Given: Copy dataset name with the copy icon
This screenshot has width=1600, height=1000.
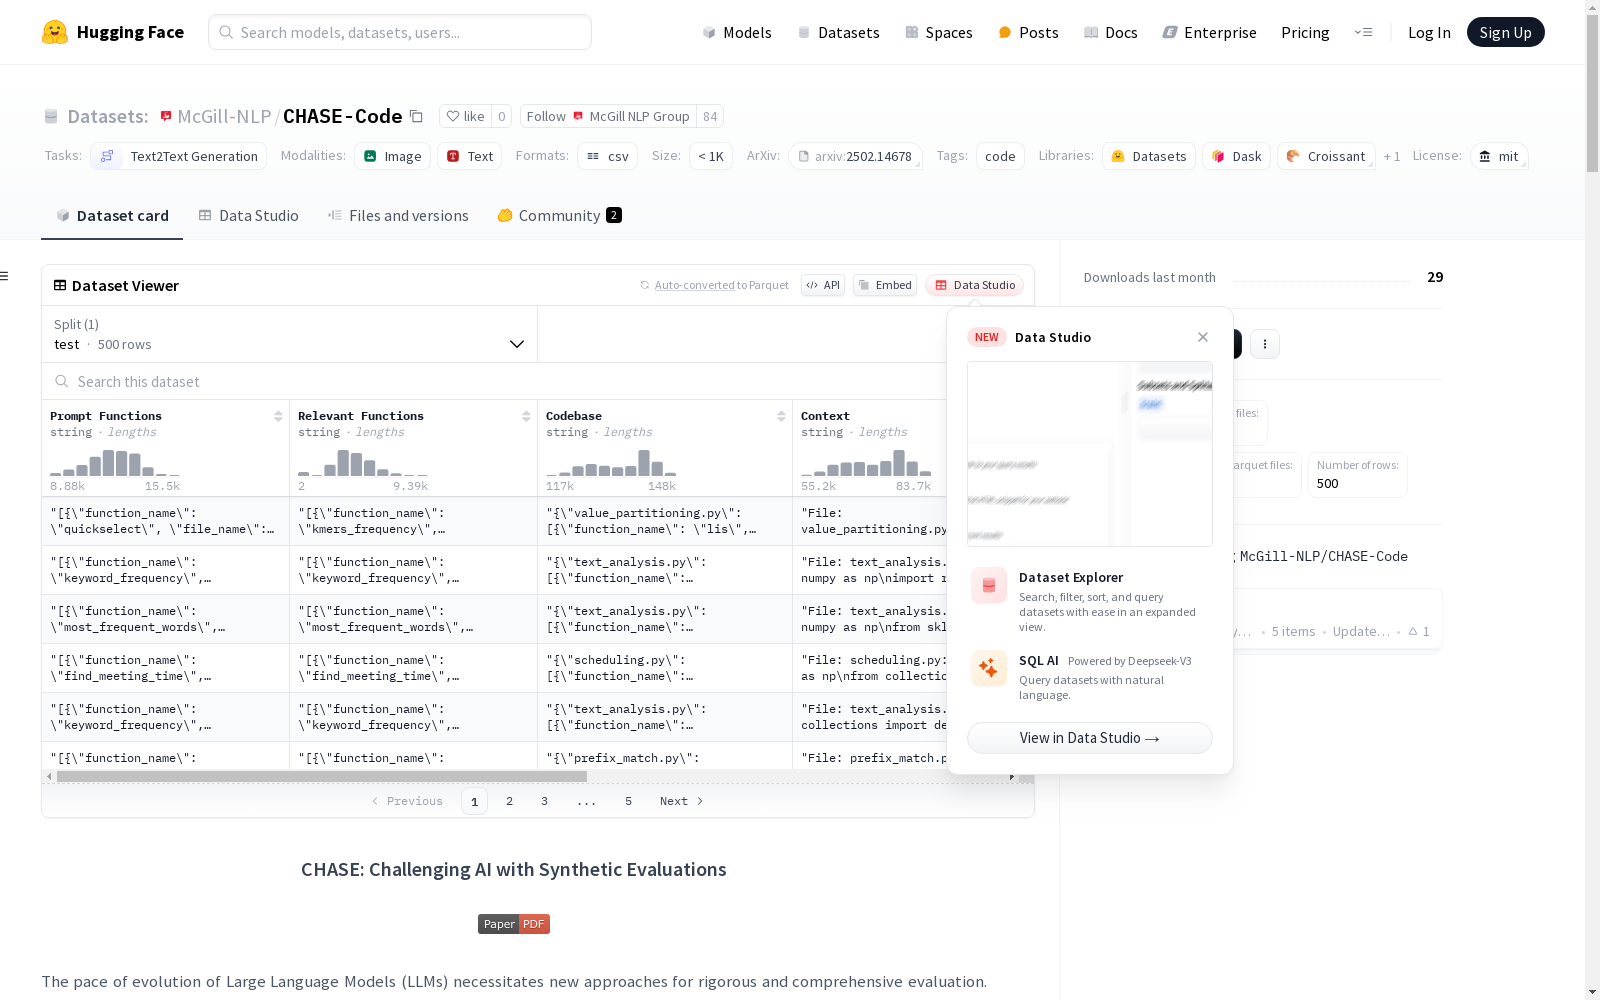Looking at the screenshot, I should pyautogui.click(x=417, y=116).
